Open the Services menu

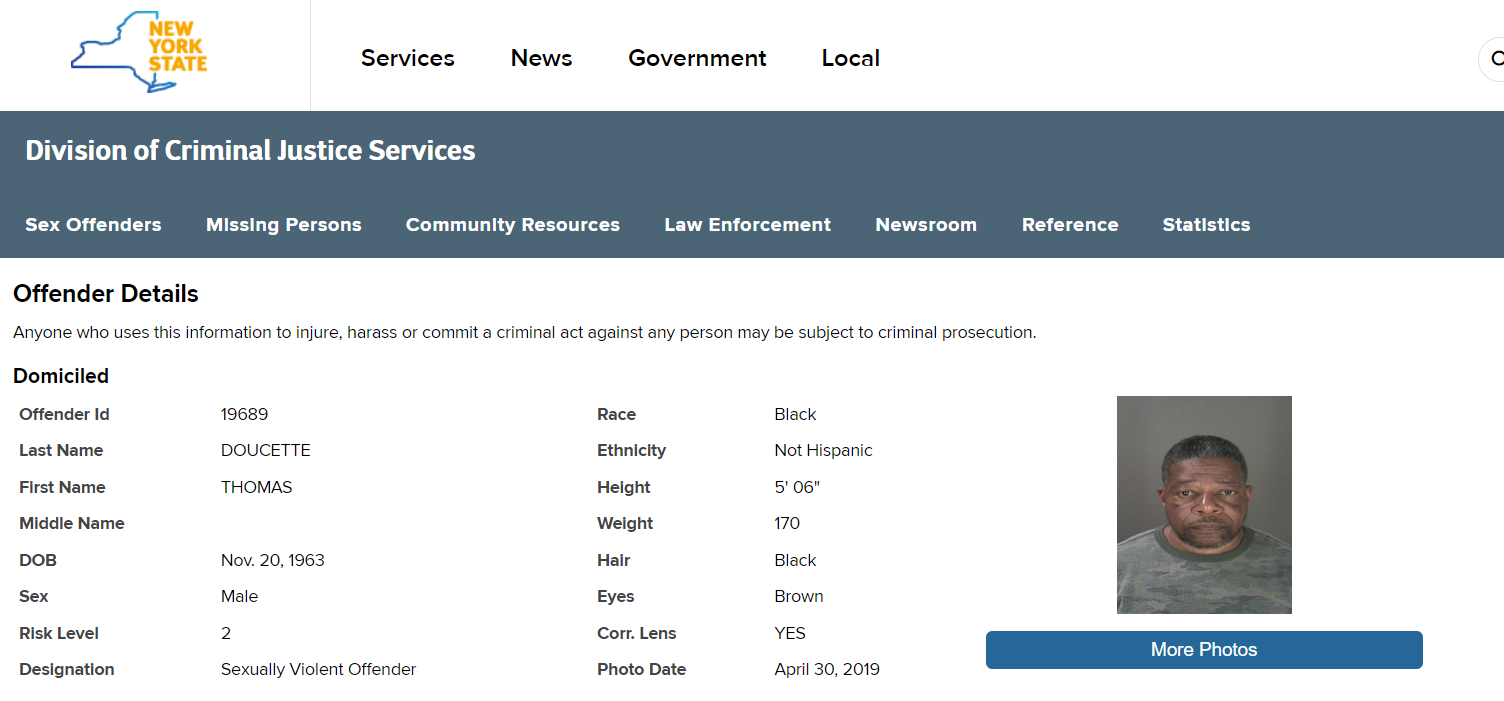click(408, 58)
